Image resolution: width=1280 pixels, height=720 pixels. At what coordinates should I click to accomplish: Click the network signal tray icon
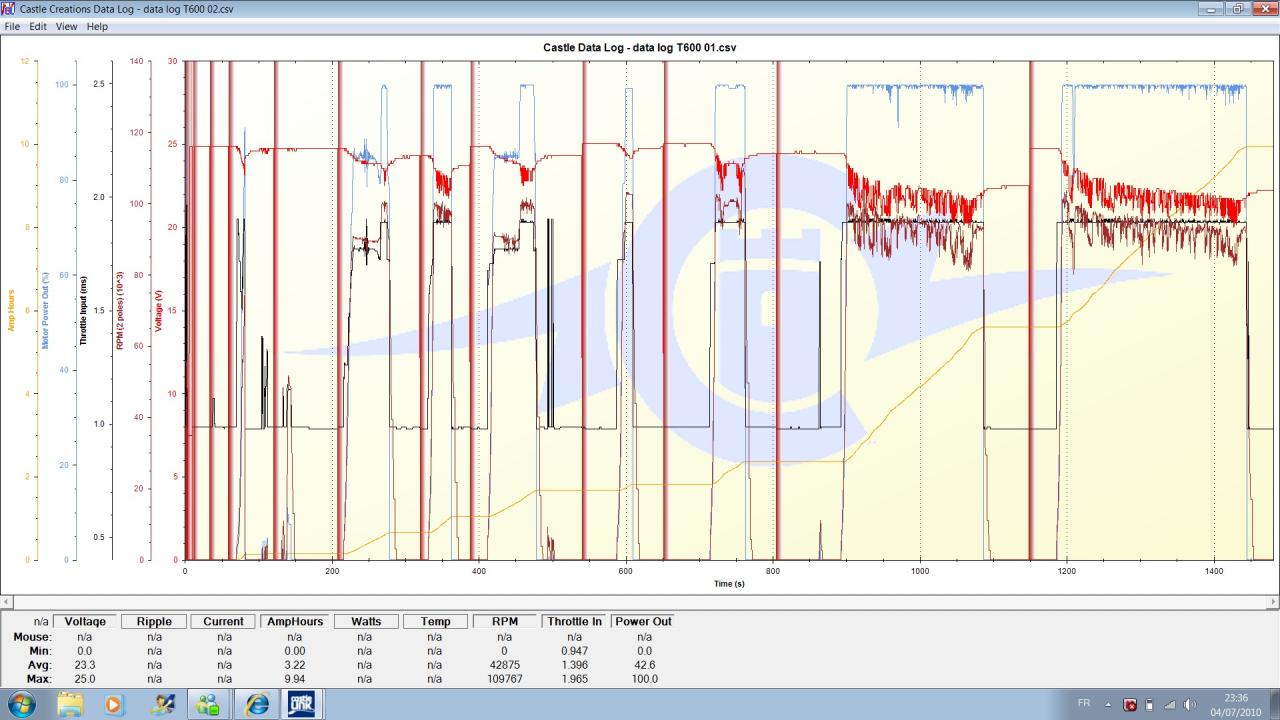[1170, 704]
